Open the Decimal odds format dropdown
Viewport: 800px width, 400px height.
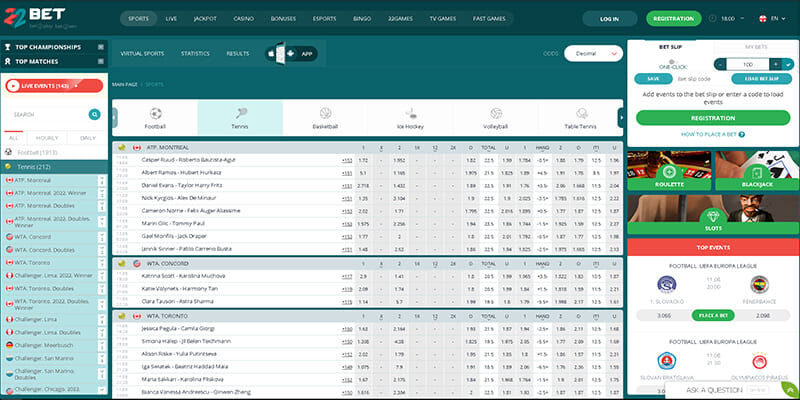pos(593,54)
